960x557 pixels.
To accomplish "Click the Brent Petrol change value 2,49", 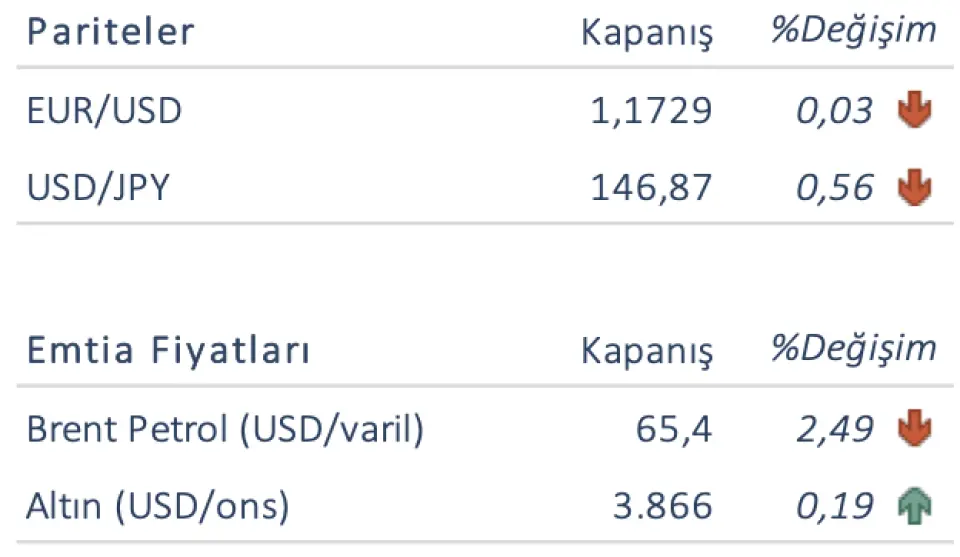I will [x=835, y=430].
